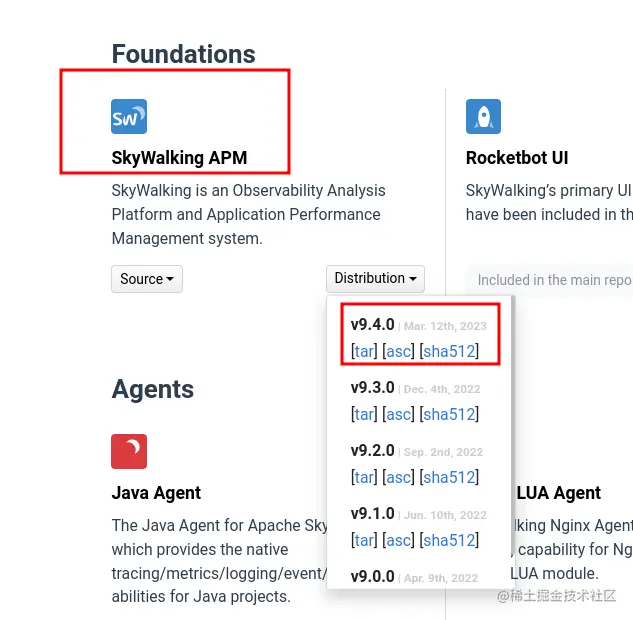Viewport: 633px width, 620px height.
Task: Click the LUA Agent title
Action: (x=559, y=493)
